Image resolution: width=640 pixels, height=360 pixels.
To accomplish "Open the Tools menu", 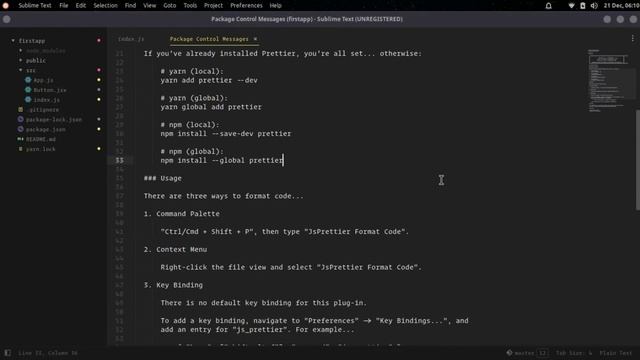I will tap(190, 6).
